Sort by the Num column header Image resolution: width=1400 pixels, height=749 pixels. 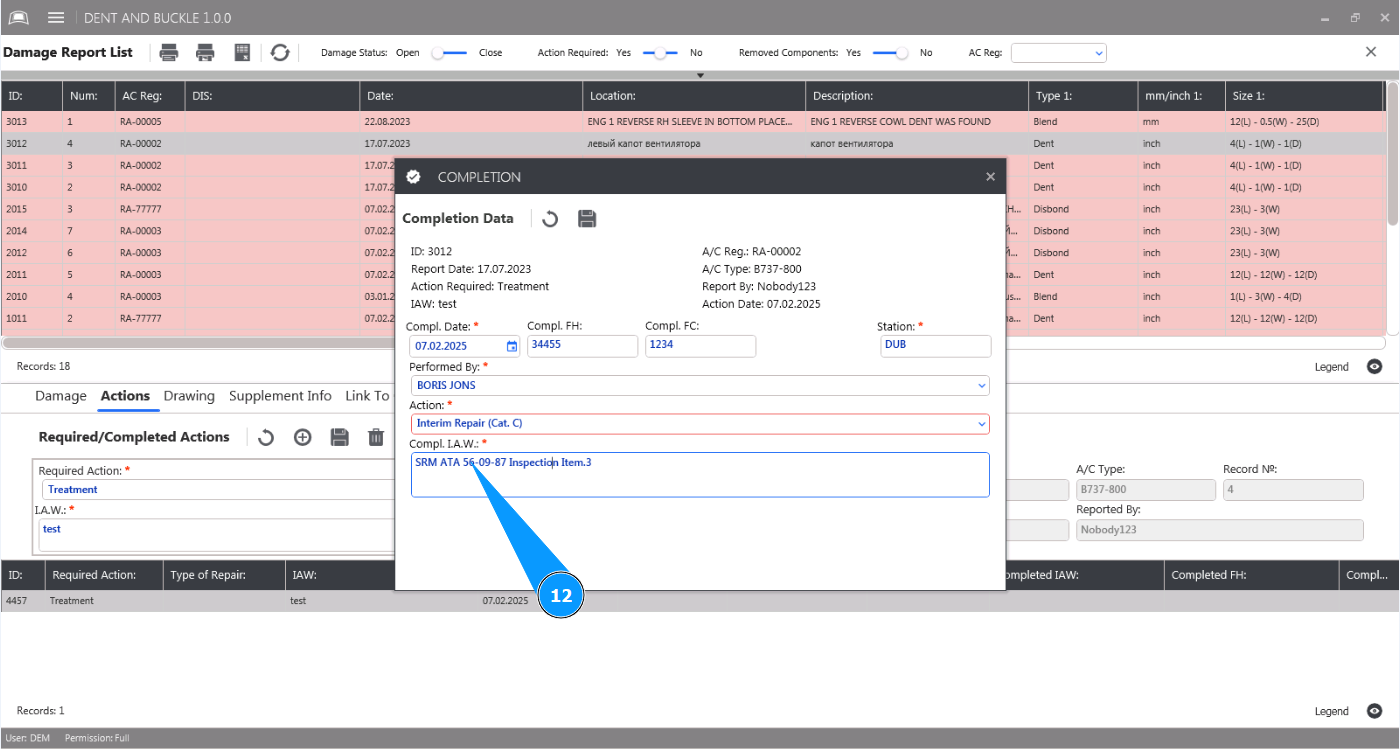tap(87, 96)
